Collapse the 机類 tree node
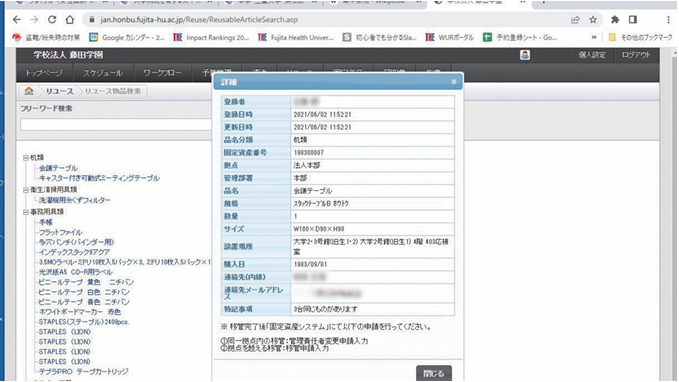 pos(26,158)
